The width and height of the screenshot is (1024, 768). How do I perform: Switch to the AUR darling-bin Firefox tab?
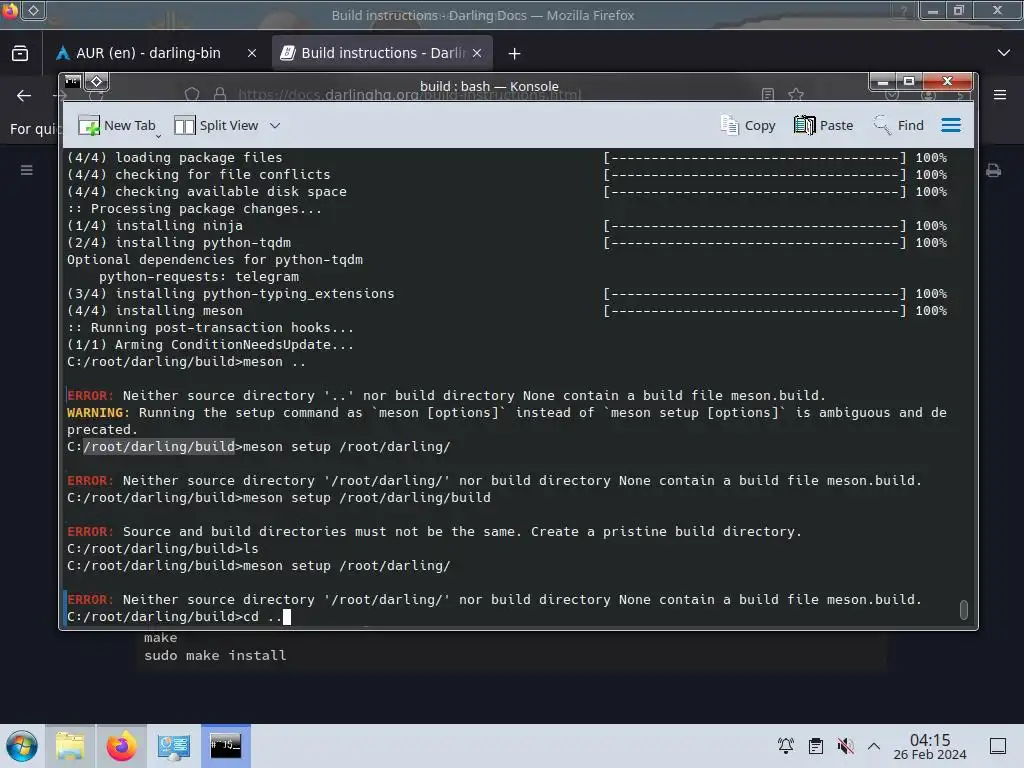pos(148,53)
